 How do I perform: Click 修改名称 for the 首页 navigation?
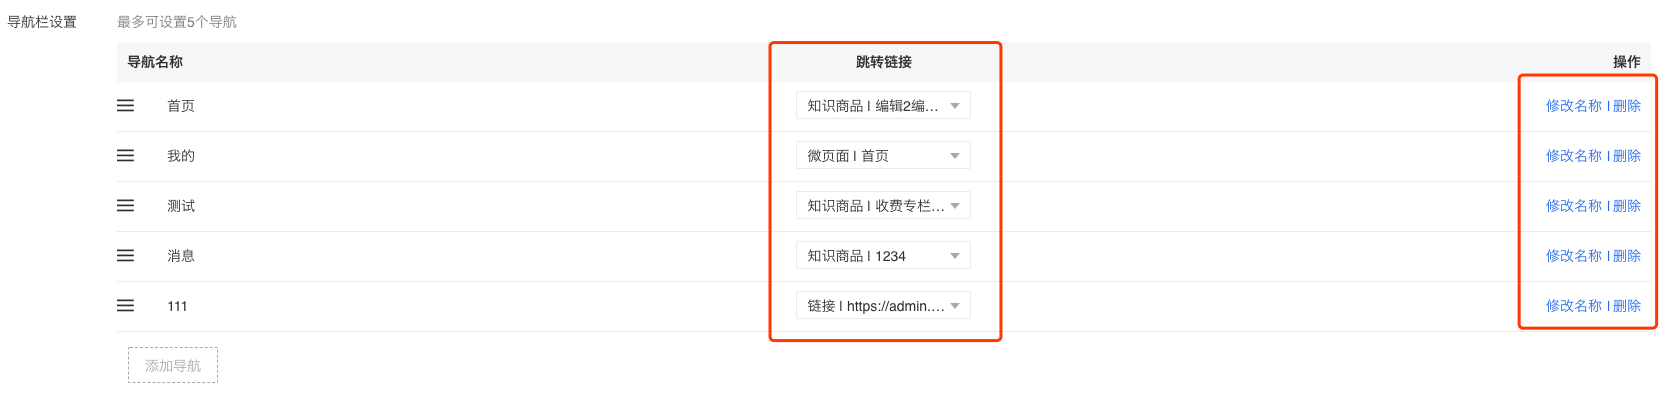pos(1573,105)
